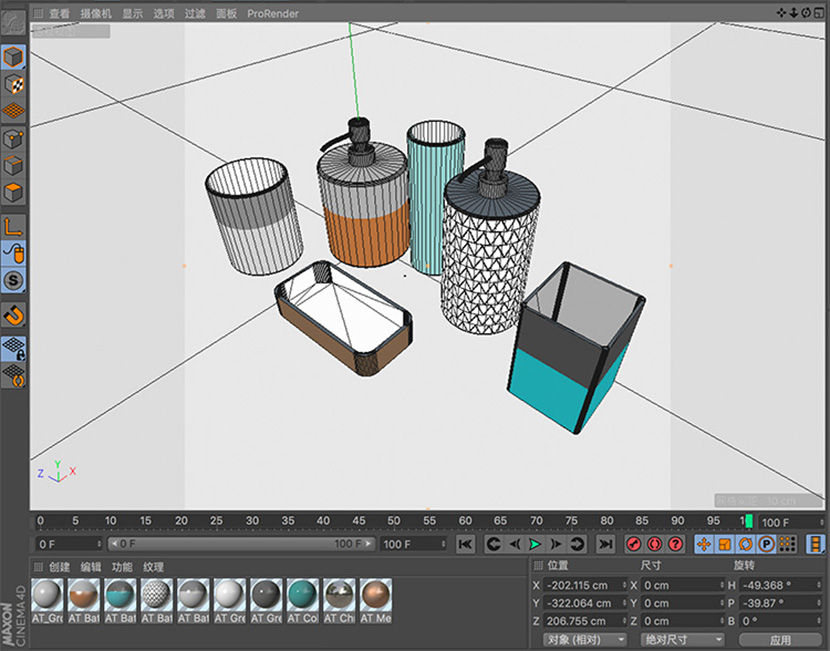The height and width of the screenshot is (651, 830).
Task: Open the 纹理 material menu
Action: point(153,567)
